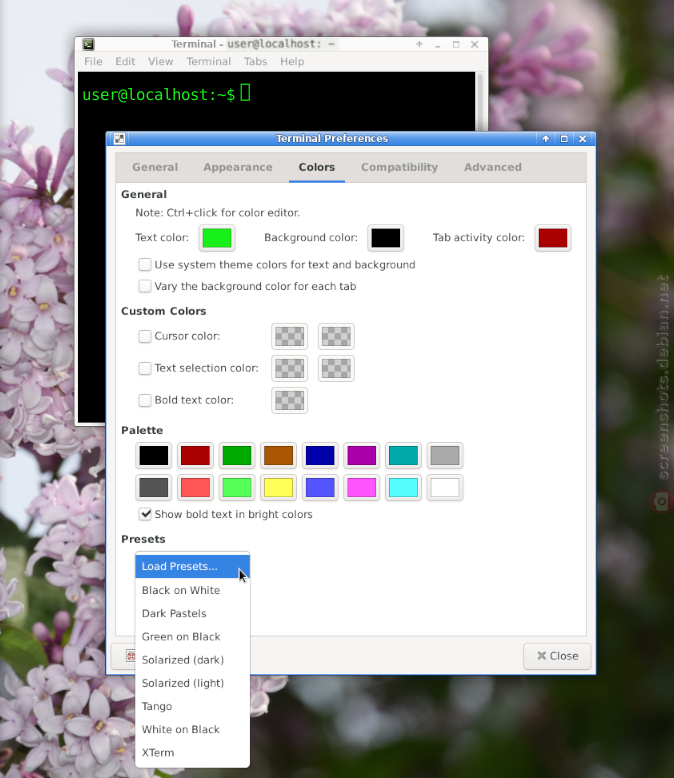Edit the brown-orange palette swatch

click(x=278, y=455)
